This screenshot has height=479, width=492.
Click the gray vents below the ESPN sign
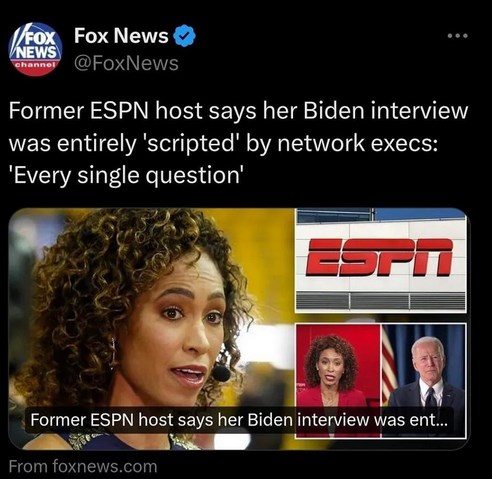381,302
